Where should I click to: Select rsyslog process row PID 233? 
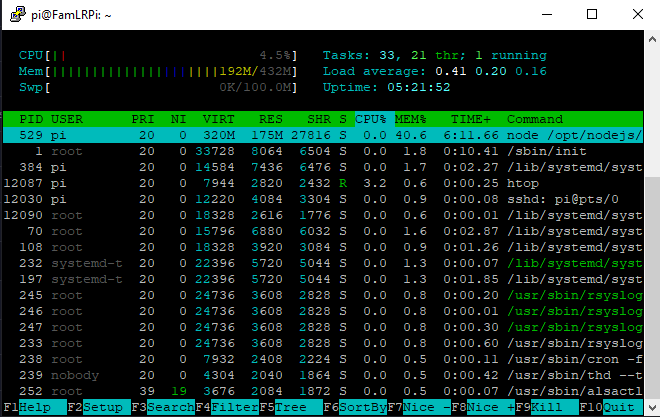323,343
